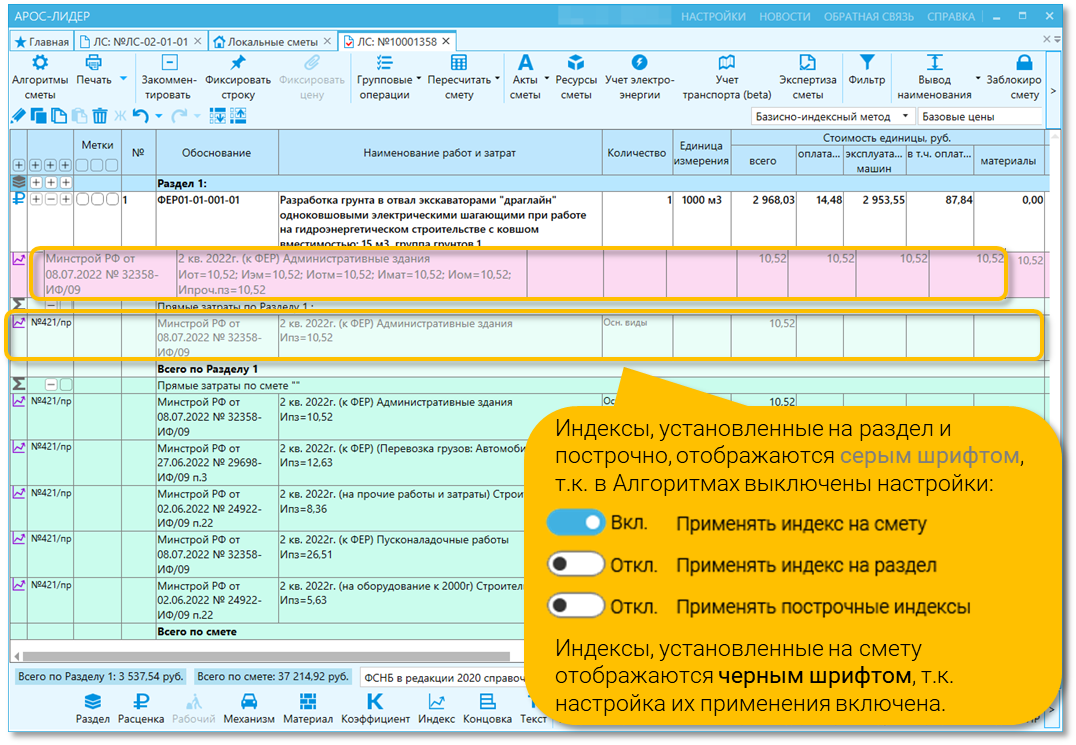Open ОБРАТНАЯ СВЯЗЬ menu
The image size is (1076, 745).
869,16
